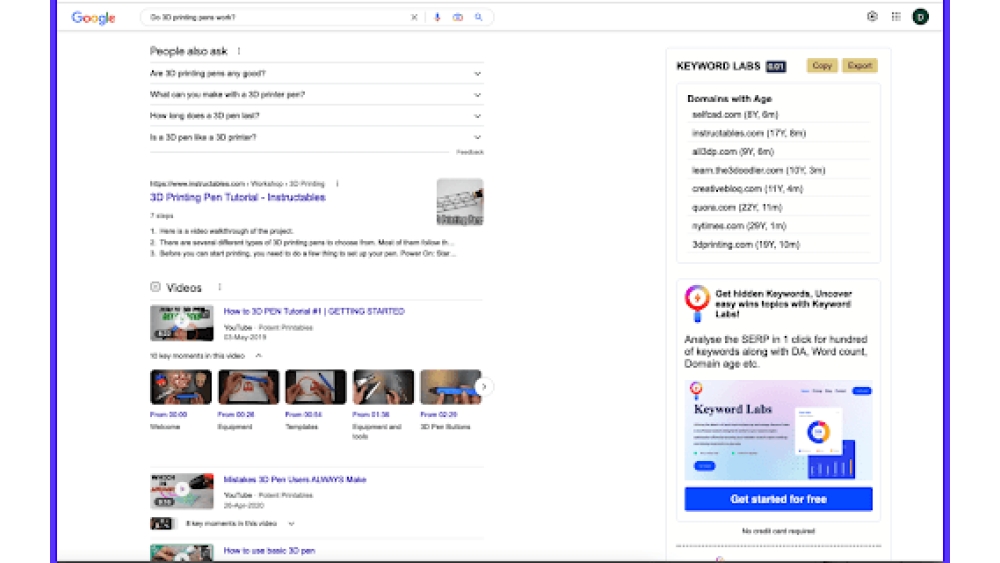The image size is (1000, 563).
Task: Click the Google logo
Action: [93, 18]
